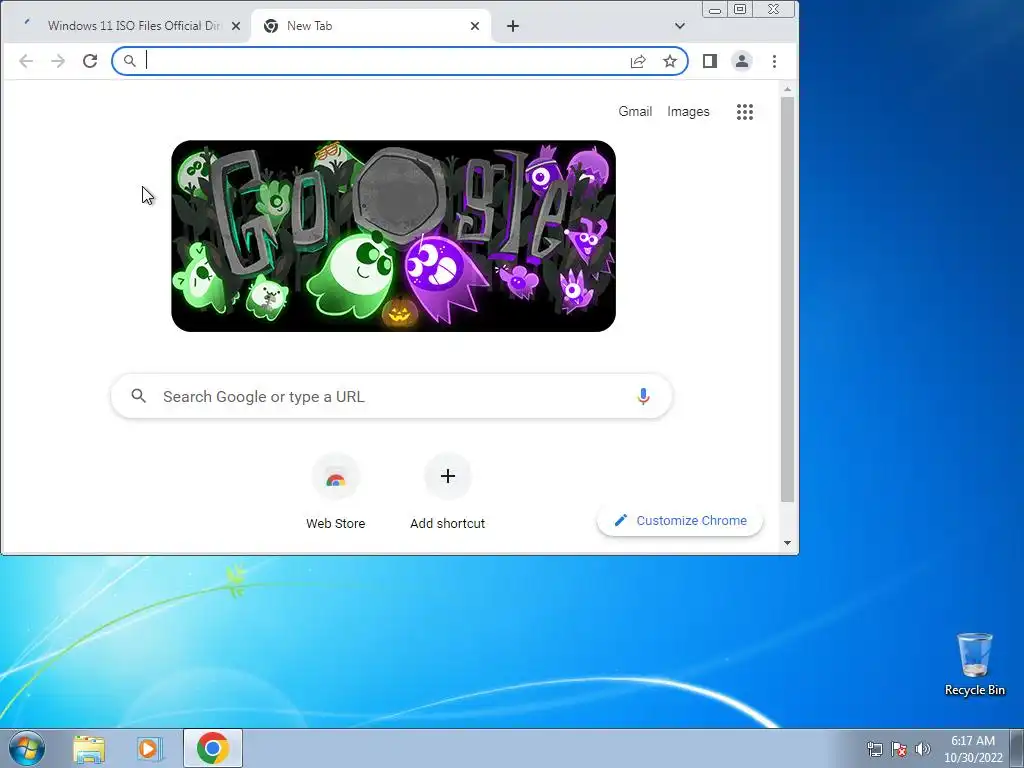Select the New Tab tab
The image size is (1024, 768).
[370, 26]
